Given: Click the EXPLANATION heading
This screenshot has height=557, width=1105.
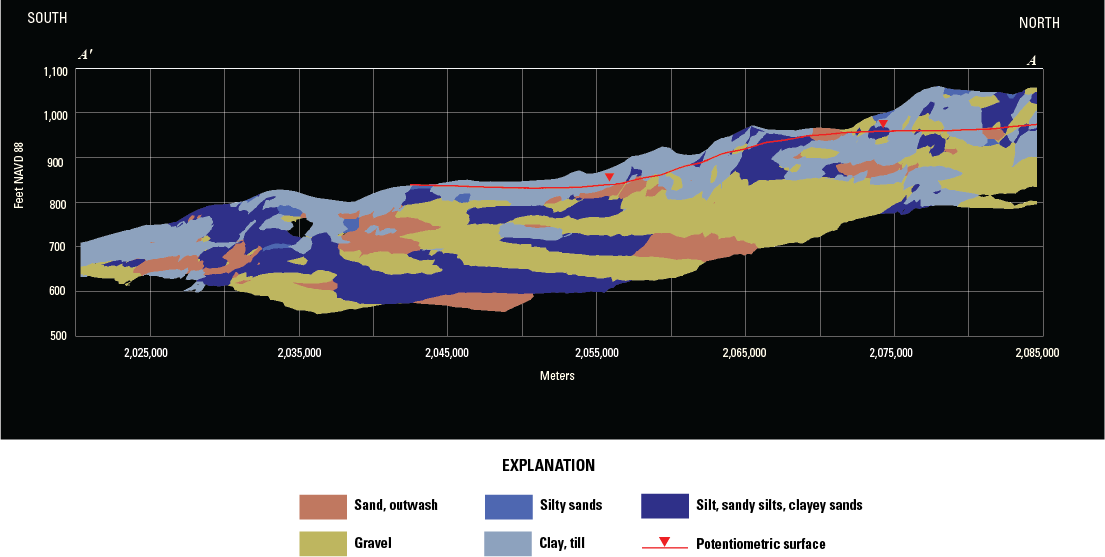Looking at the screenshot, I should click(x=548, y=466).
